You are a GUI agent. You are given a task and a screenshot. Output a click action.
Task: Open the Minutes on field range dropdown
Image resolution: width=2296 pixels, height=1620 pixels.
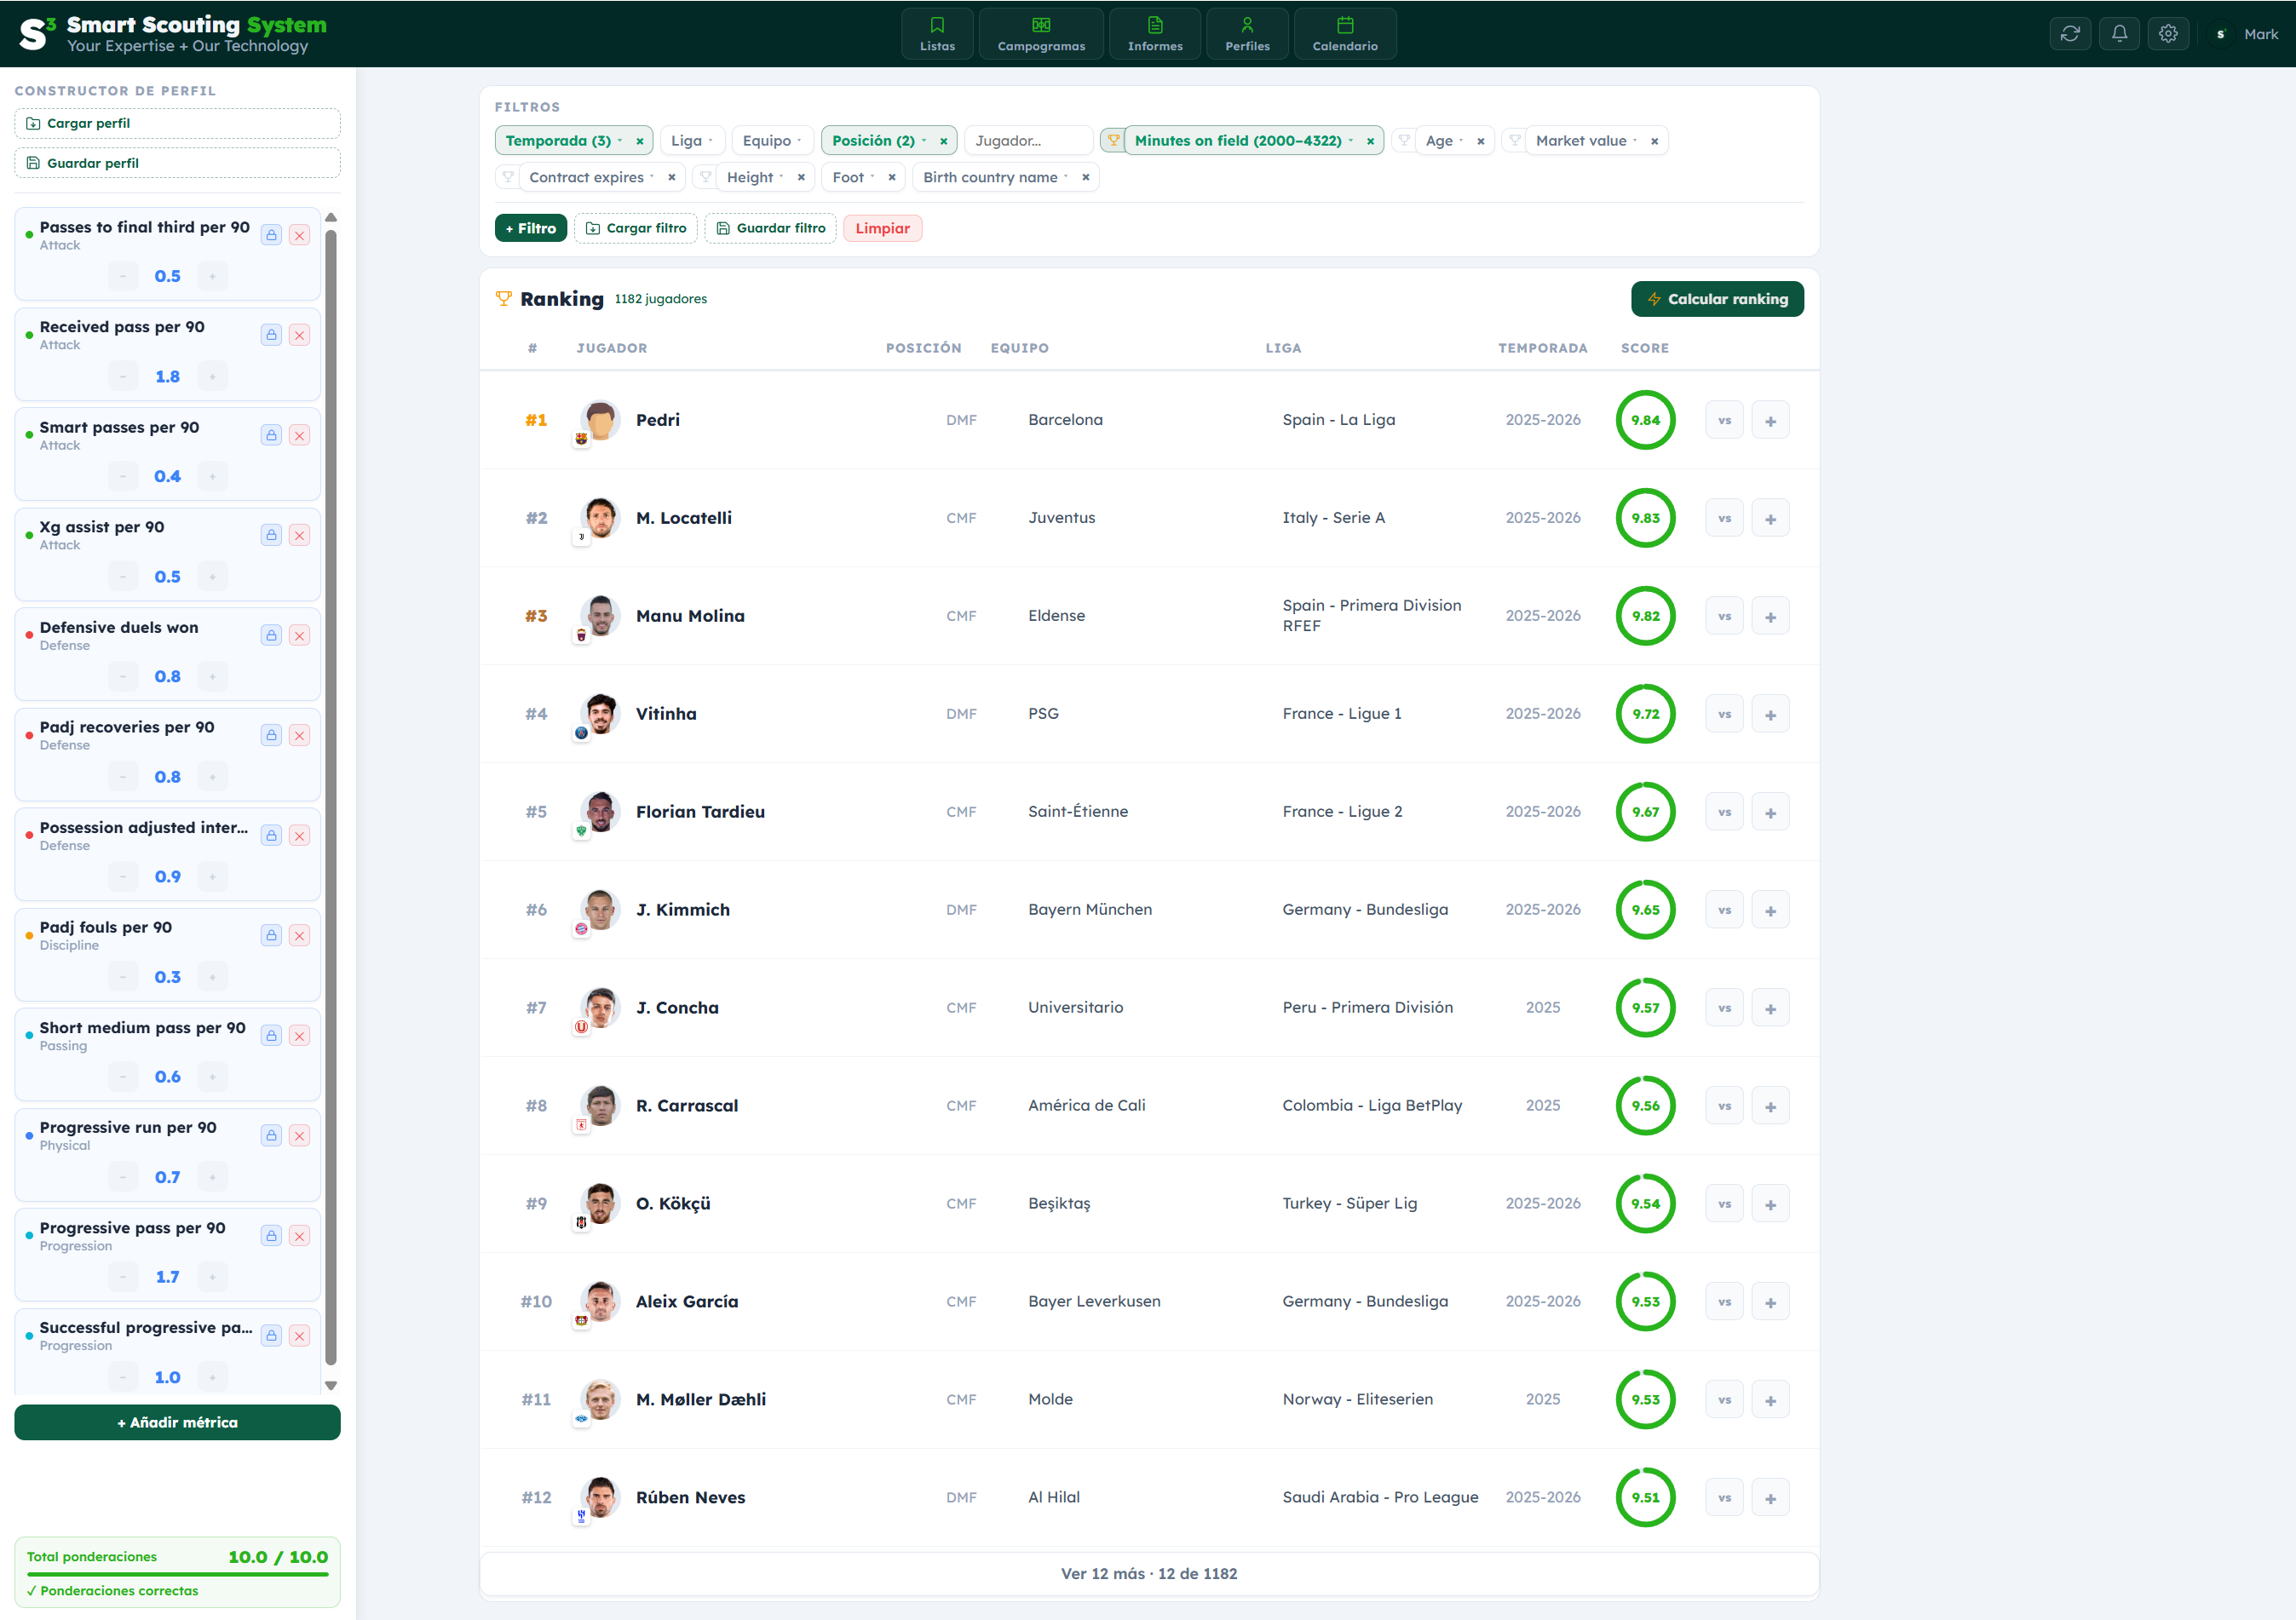click(x=1243, y=141)
